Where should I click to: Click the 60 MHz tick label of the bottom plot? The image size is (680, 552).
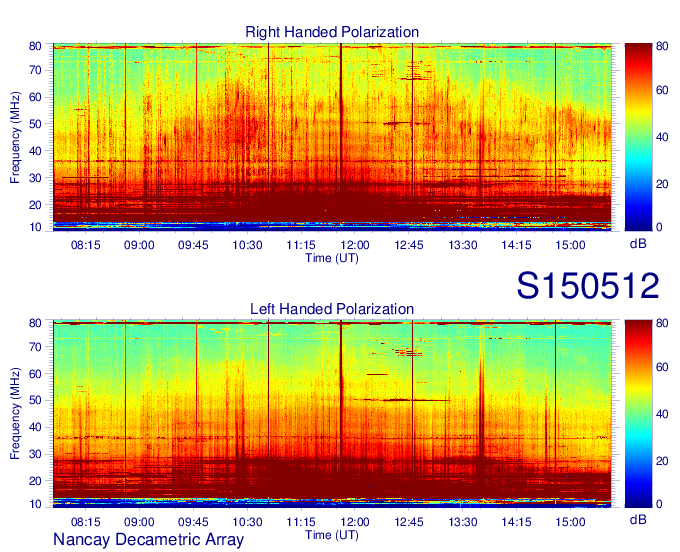(35, 373)
